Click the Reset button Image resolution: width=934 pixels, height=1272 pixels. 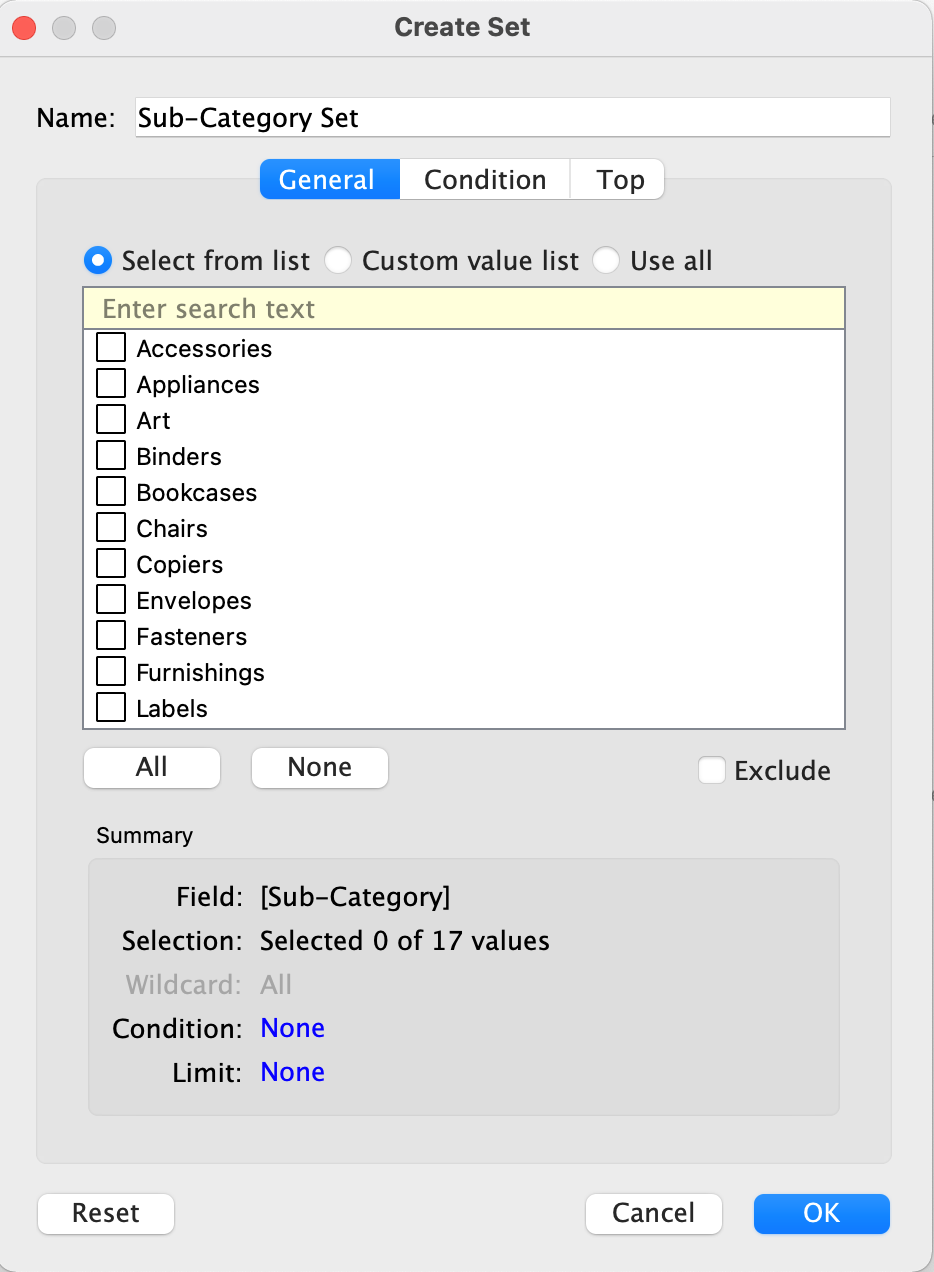point(106,1213)
